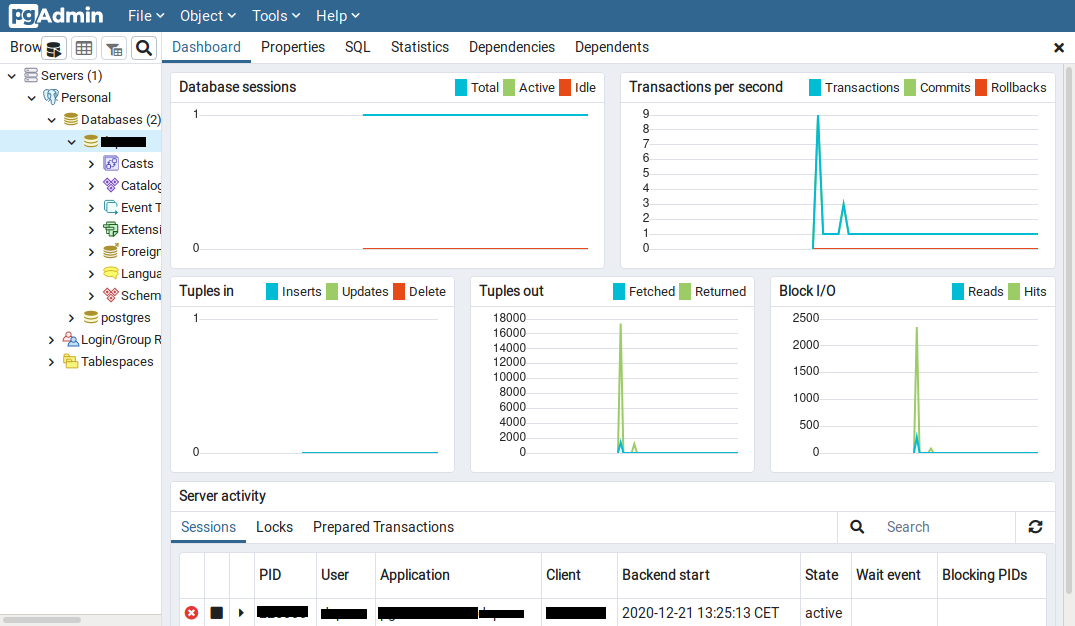This screenshot has width=1075, height=626.
Task: Refresh the Server activity list
Action: coord(1035,527)
